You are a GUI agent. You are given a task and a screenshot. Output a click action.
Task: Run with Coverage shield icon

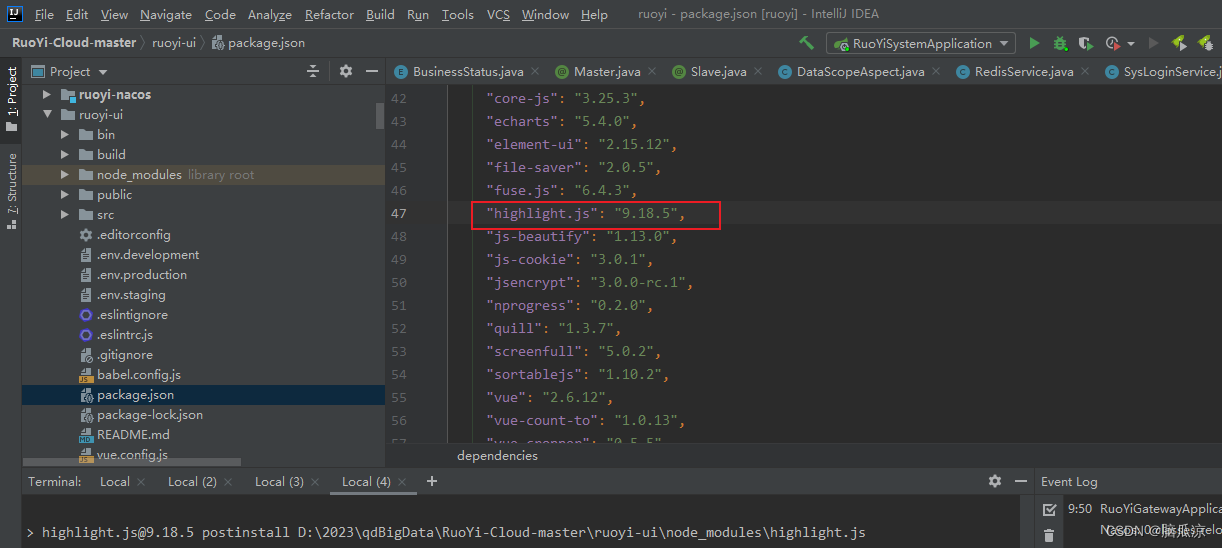point(1086,43)
